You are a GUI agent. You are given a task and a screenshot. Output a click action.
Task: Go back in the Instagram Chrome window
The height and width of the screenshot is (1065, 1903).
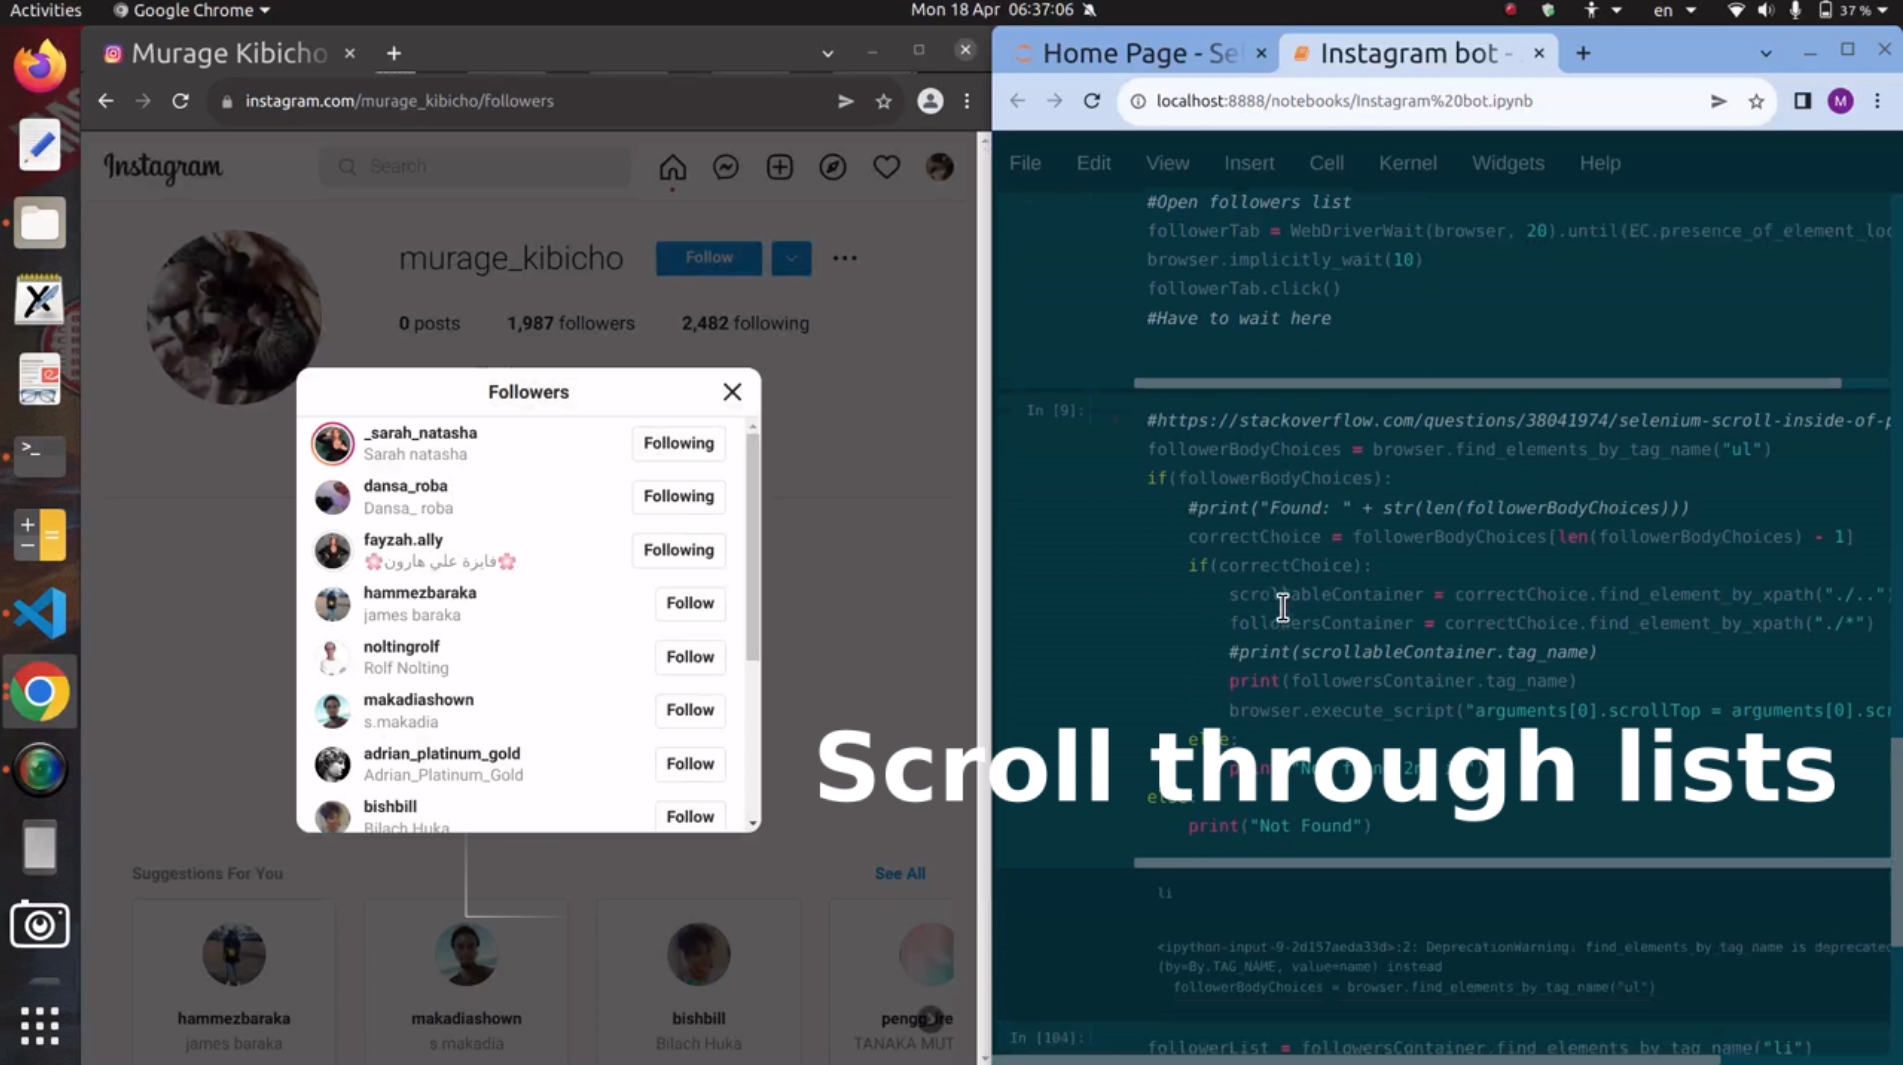(106, 101)
